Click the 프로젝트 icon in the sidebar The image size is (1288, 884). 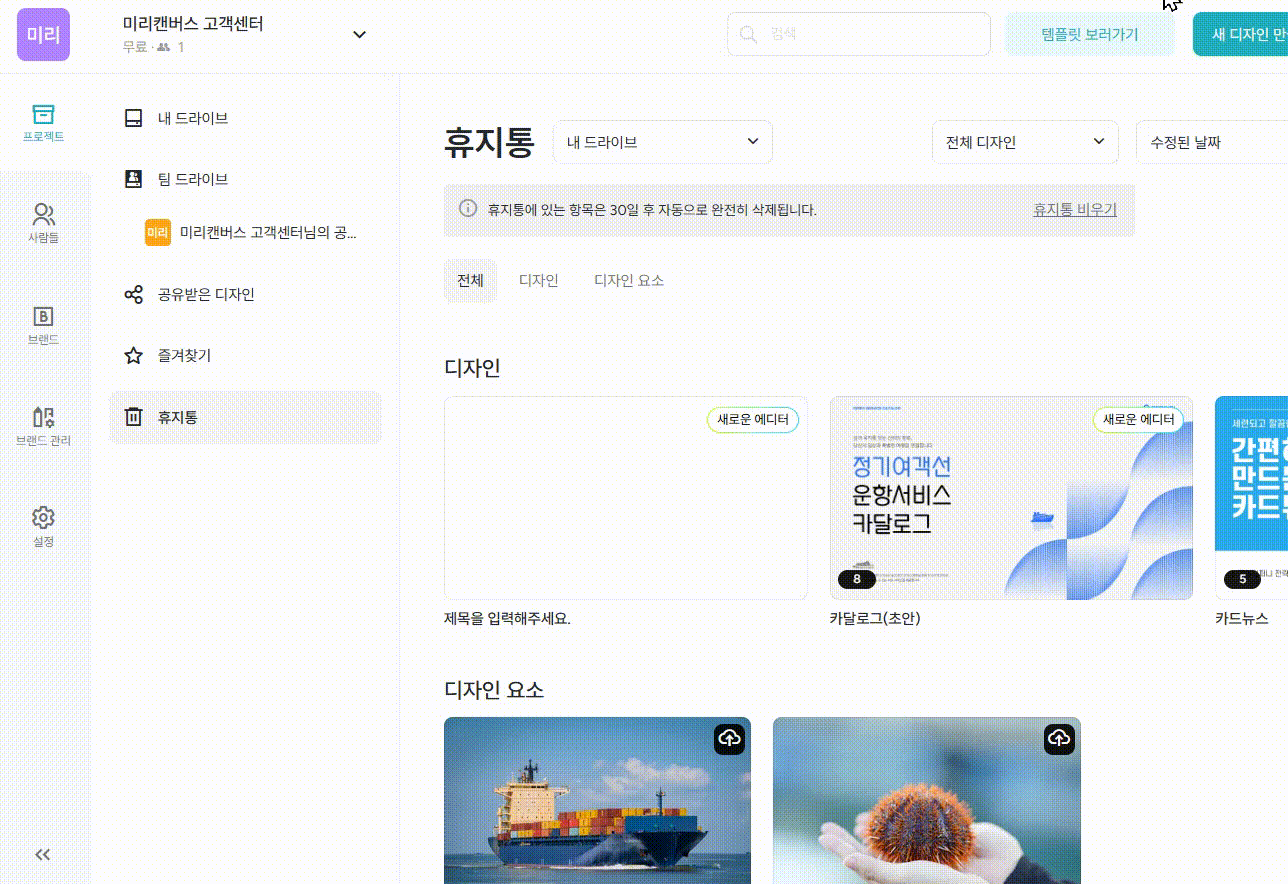[43, 115]
